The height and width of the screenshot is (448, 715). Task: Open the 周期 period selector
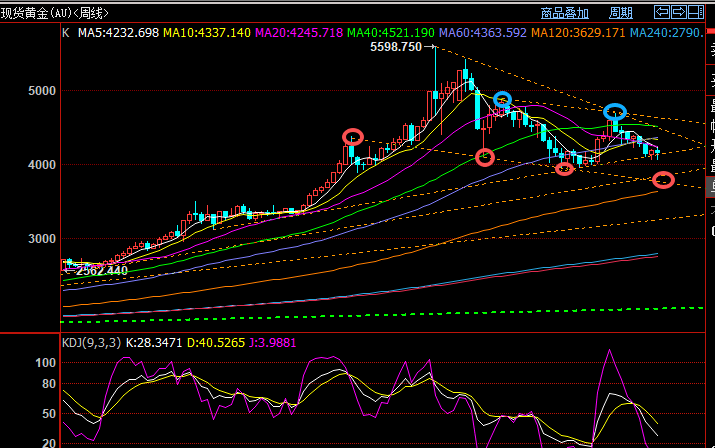pos(621,13)
